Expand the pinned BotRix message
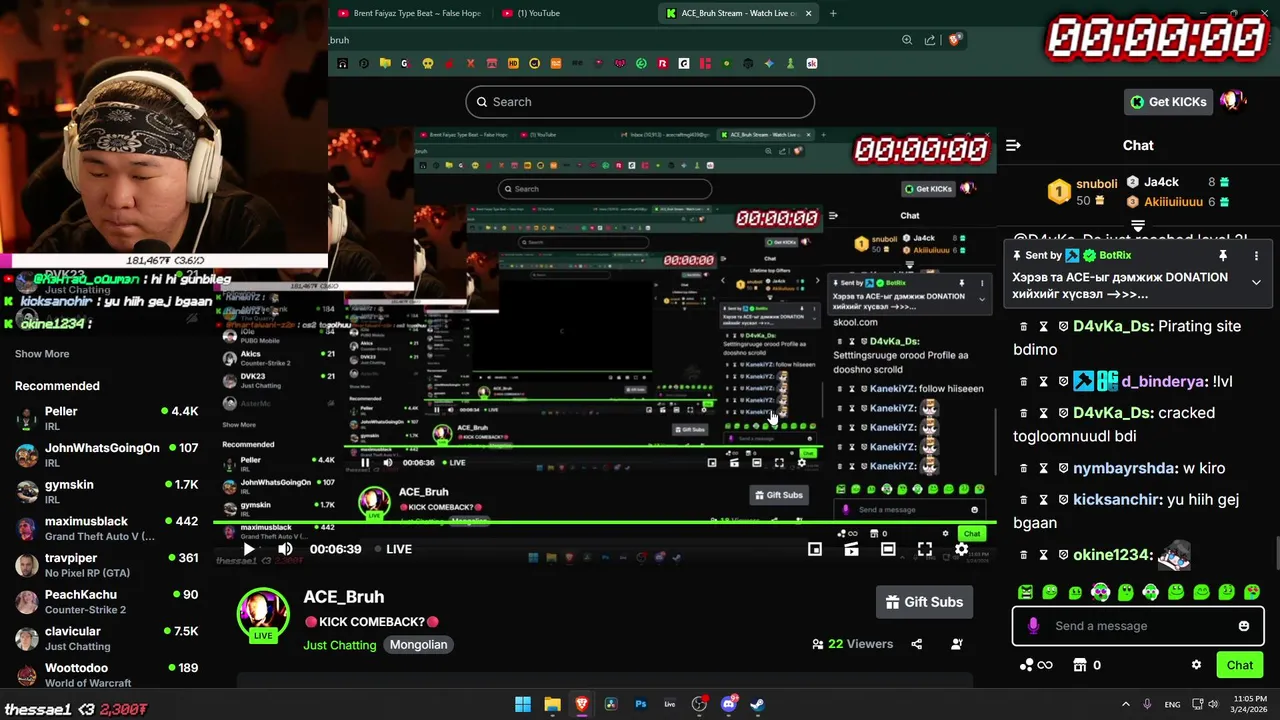 pyautogui.click(x=1256, y=283)
